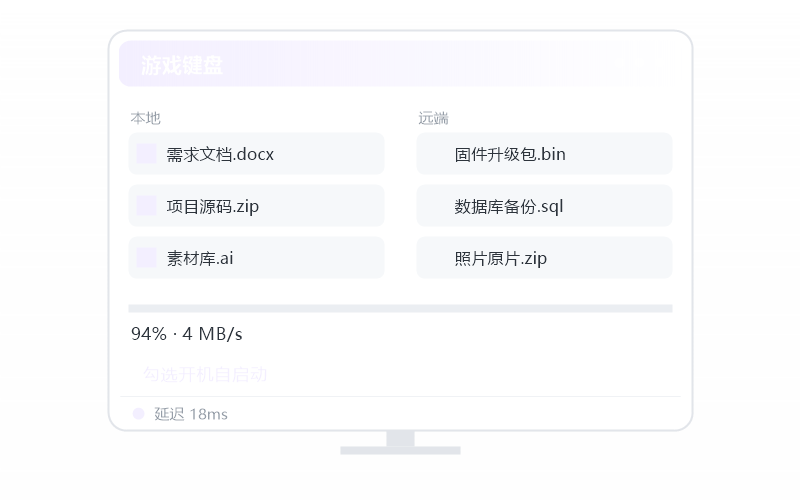Select remote file 照片原片.zip
The height and width of the screenshot is (500, 800).
coord(544,258)
